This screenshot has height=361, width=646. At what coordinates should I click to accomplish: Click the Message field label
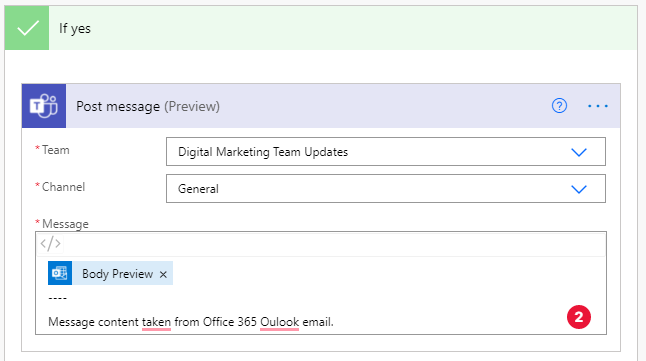point(65,224)
